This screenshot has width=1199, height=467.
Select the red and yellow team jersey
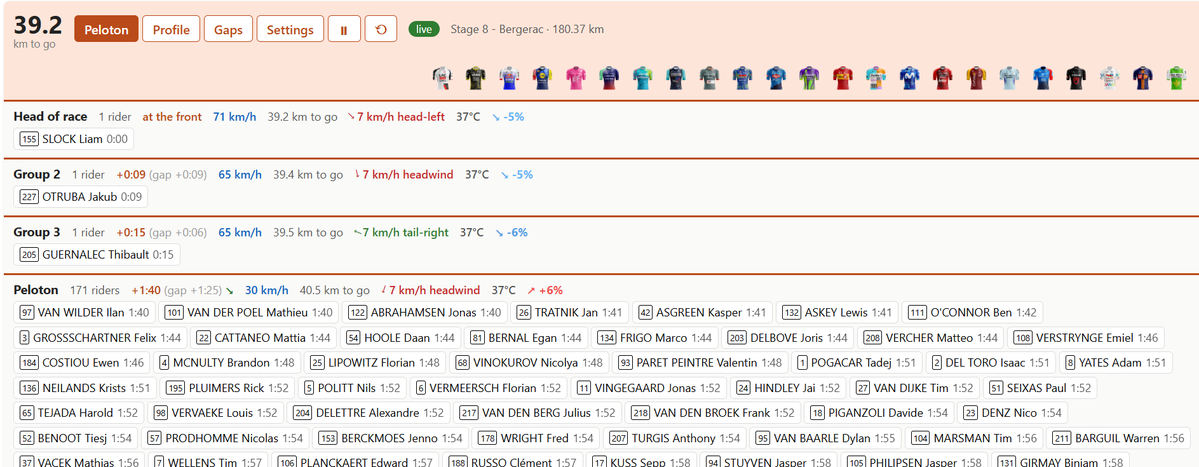[843, 77]
